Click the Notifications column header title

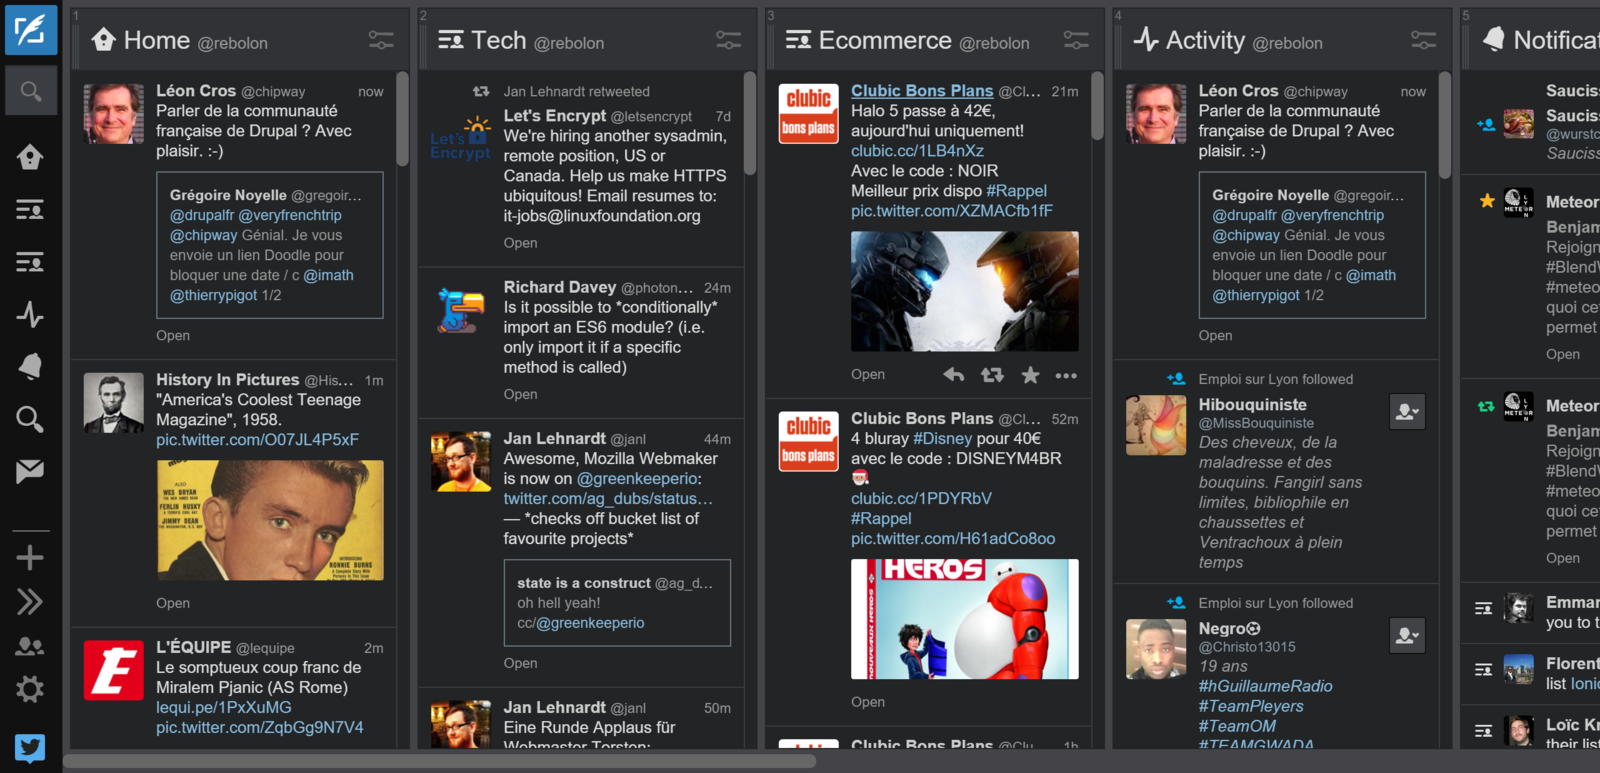pyautogui.click(x=1556, y=40)
